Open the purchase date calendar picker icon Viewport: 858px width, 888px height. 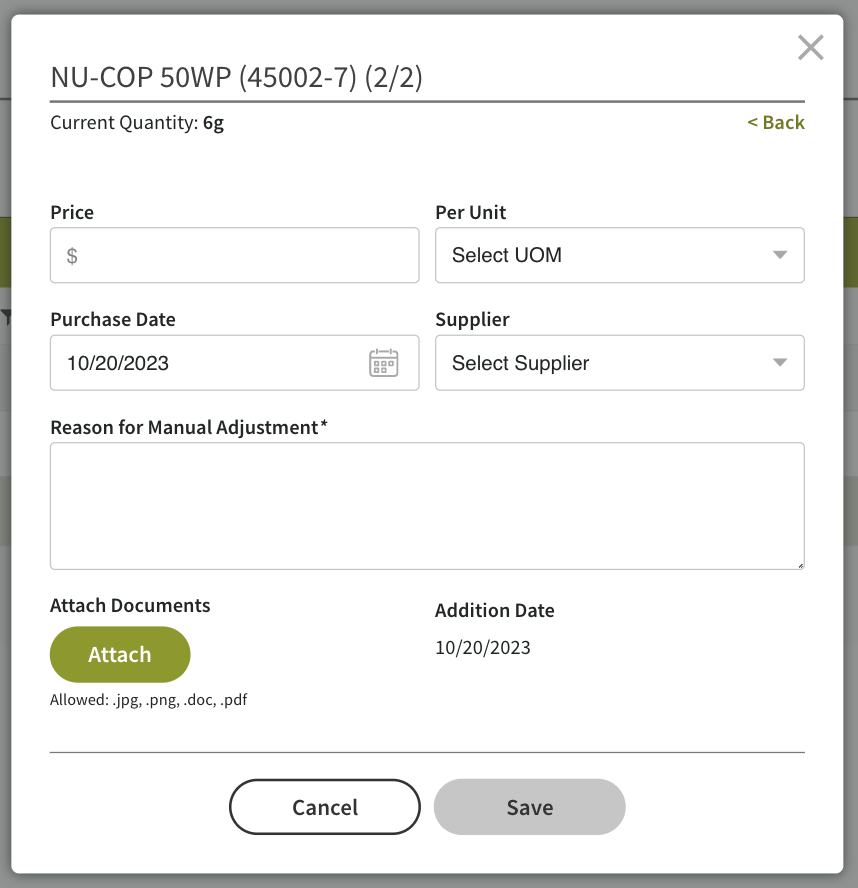pos(386,363)
